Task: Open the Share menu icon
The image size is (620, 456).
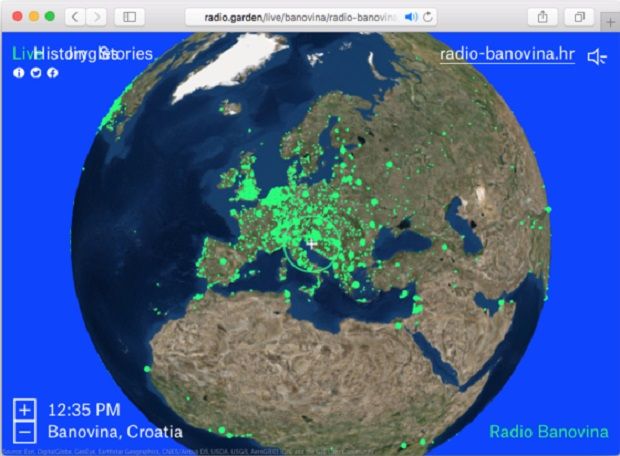Action: pos(542,17)
